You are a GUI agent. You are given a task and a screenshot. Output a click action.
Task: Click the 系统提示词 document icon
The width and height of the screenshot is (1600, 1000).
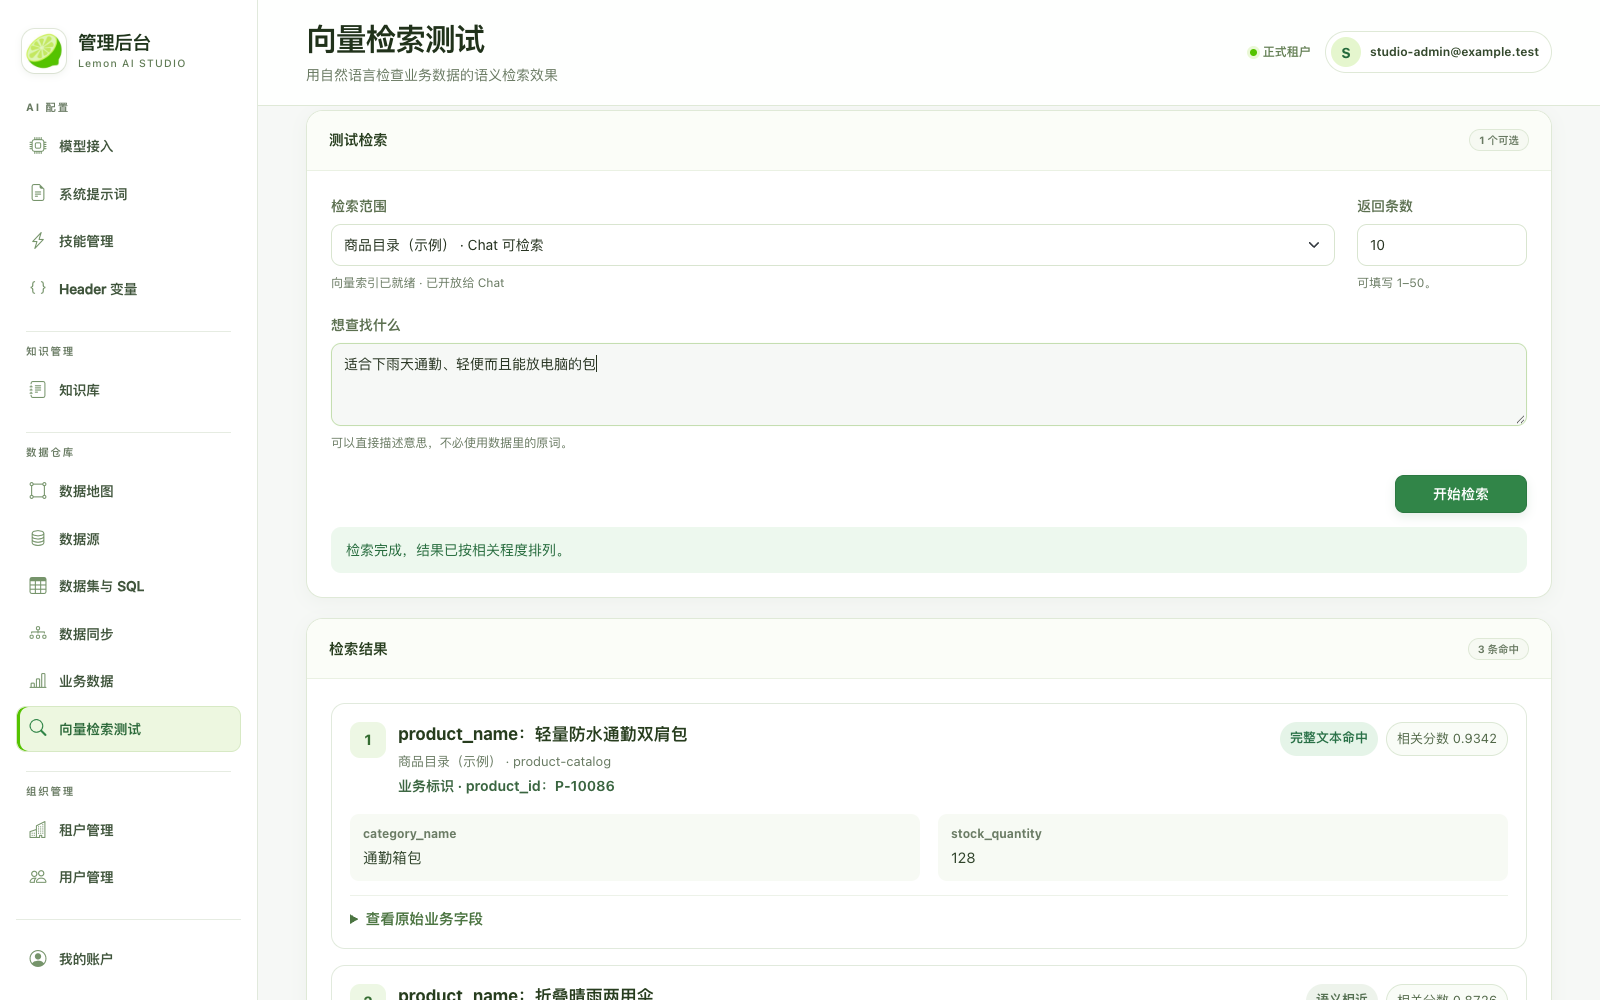(x=38, y=193)
